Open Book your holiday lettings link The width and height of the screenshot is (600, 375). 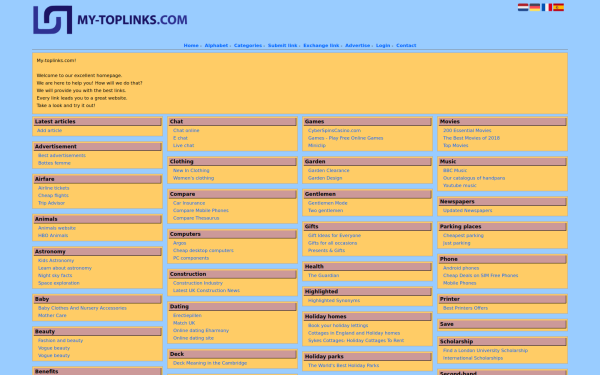338,326
